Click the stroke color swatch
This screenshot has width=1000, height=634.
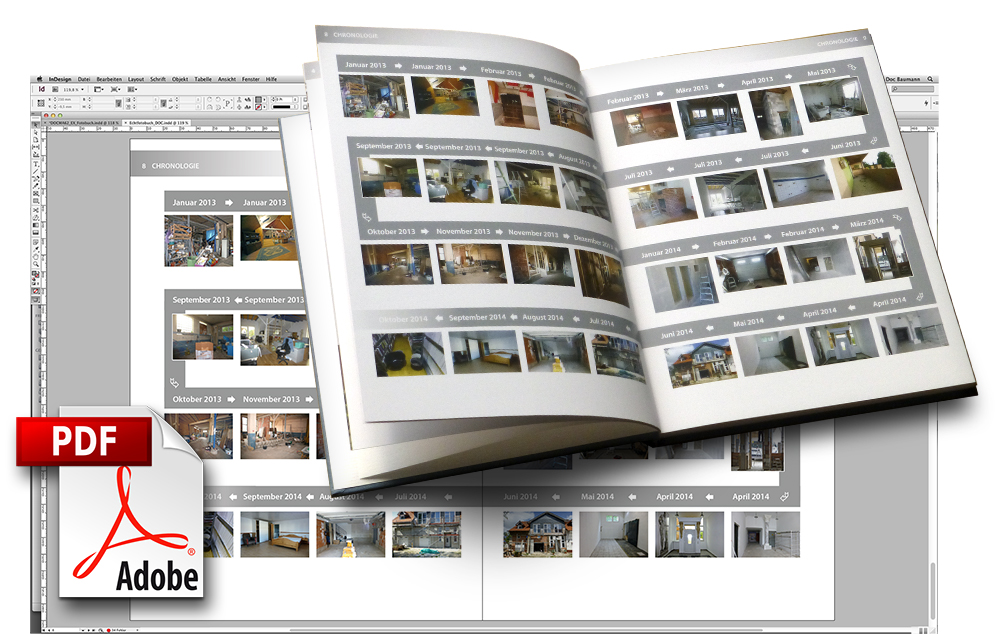tap(258, 107)
